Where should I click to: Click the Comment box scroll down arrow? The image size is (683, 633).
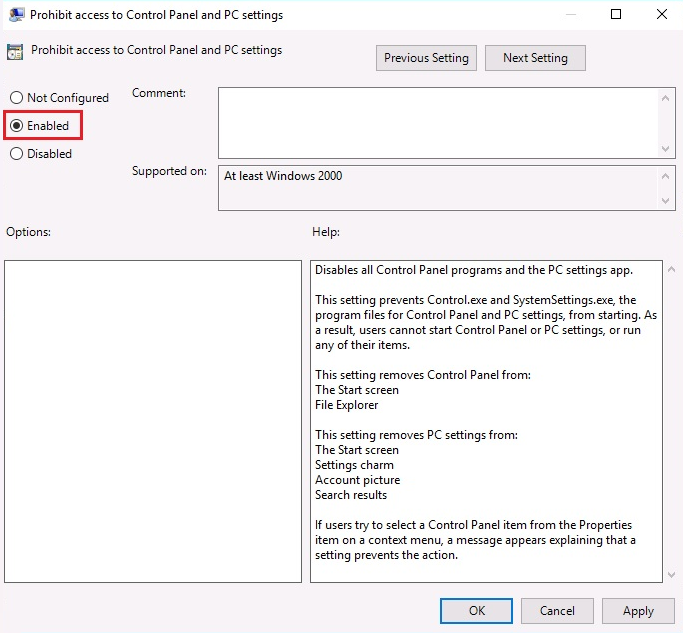click(667, 148)
